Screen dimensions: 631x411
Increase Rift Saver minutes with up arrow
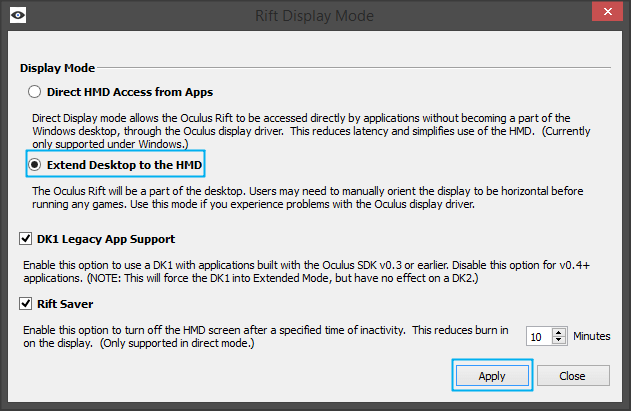tap(559, 333)
